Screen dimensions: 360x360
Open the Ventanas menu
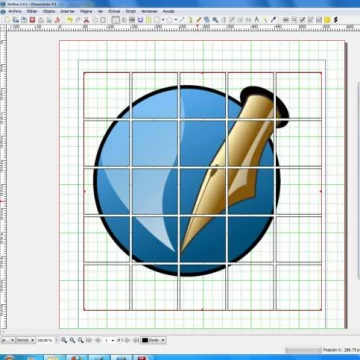(149, 11)
